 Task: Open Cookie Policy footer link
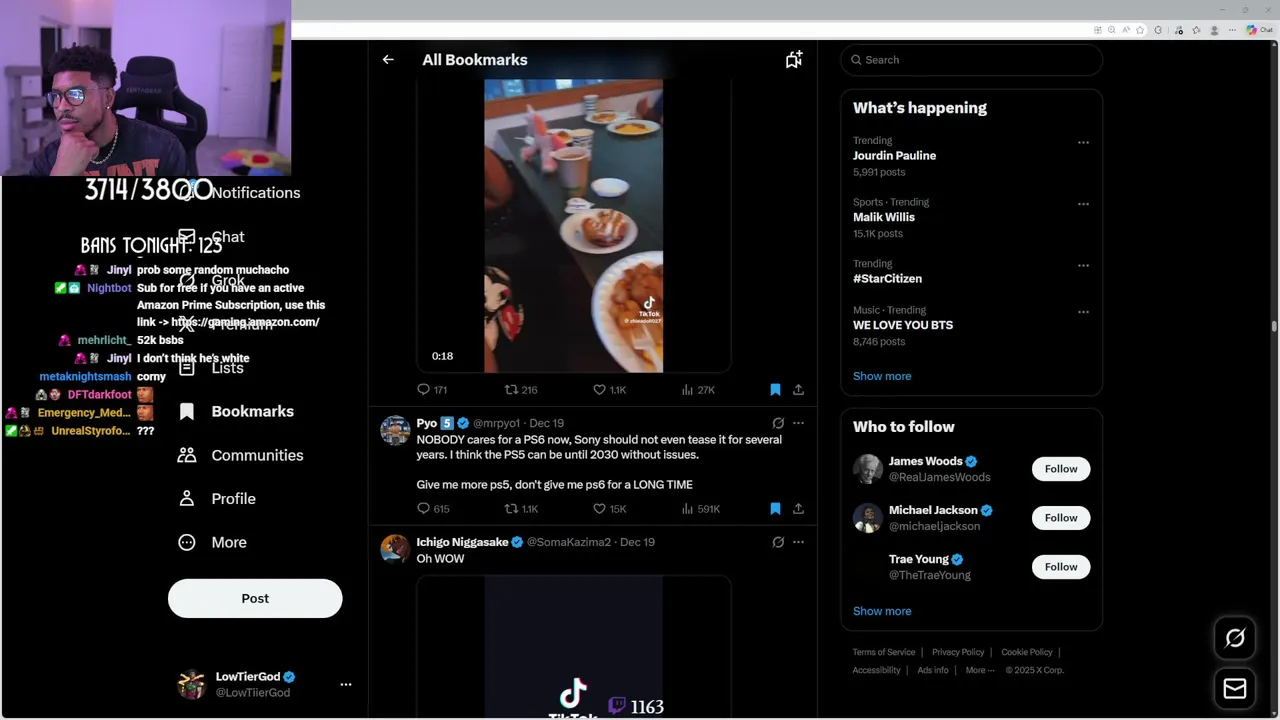(x=1027, y=652)
